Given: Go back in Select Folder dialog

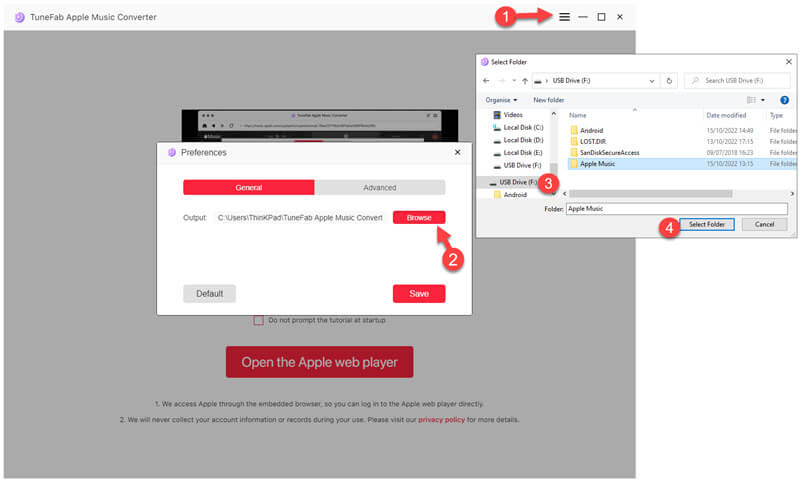Looking at the screenshot, I should tap(486, 81).
